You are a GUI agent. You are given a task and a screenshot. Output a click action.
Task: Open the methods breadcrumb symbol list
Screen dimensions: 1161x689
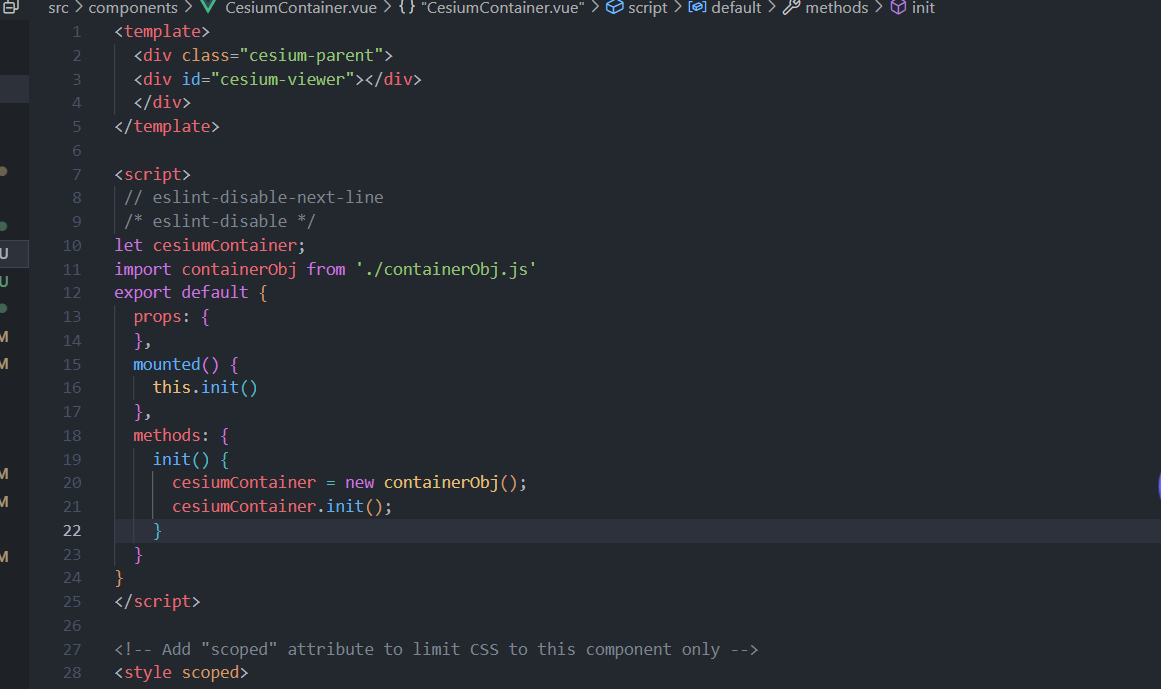(x=837, y=8)
